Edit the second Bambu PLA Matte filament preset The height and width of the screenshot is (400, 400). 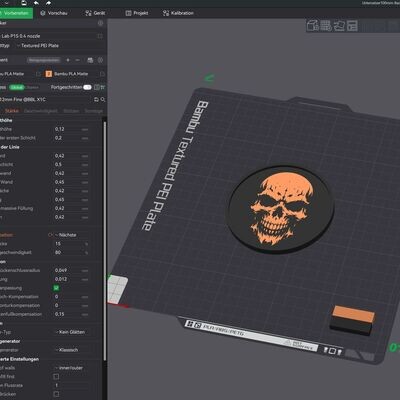102,74
